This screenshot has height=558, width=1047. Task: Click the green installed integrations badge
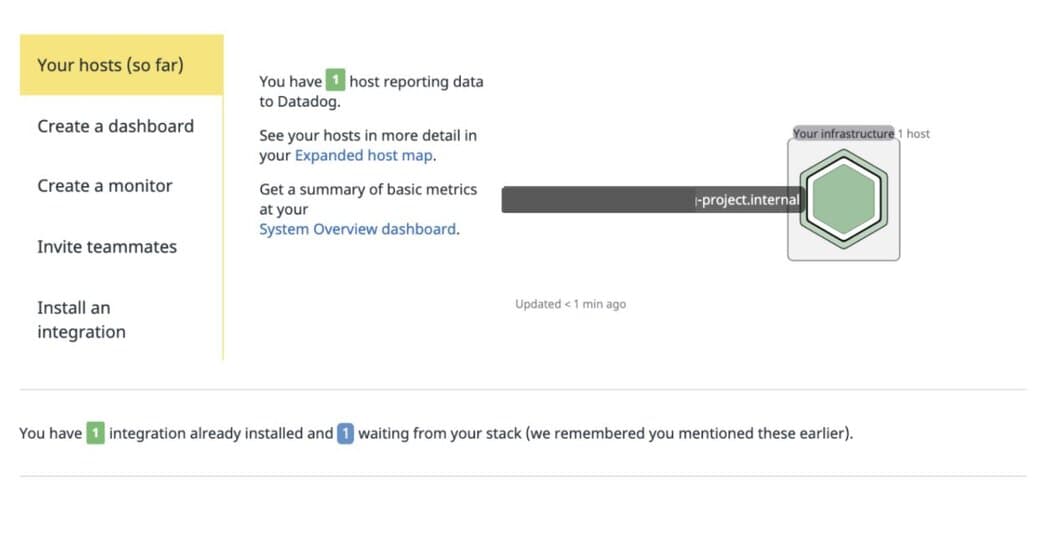coord(95,433)
